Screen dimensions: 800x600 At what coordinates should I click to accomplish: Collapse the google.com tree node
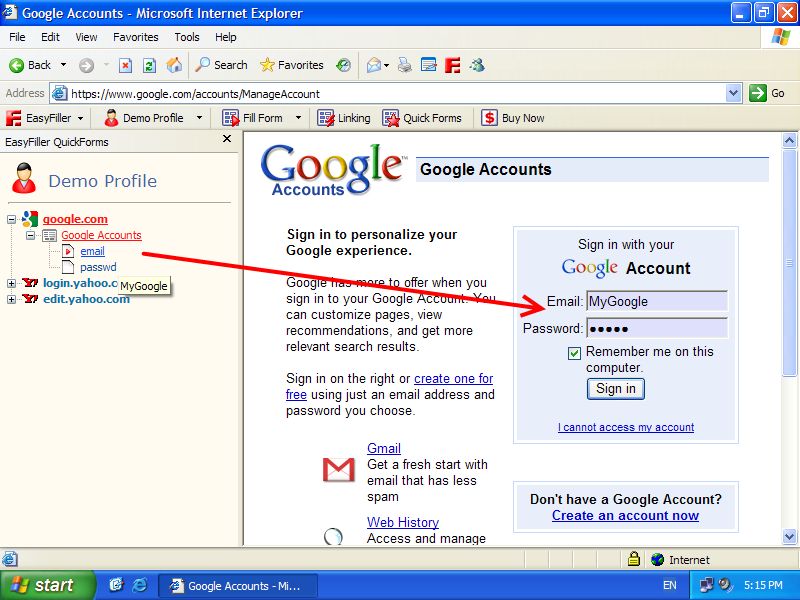(x=11, y=219)
